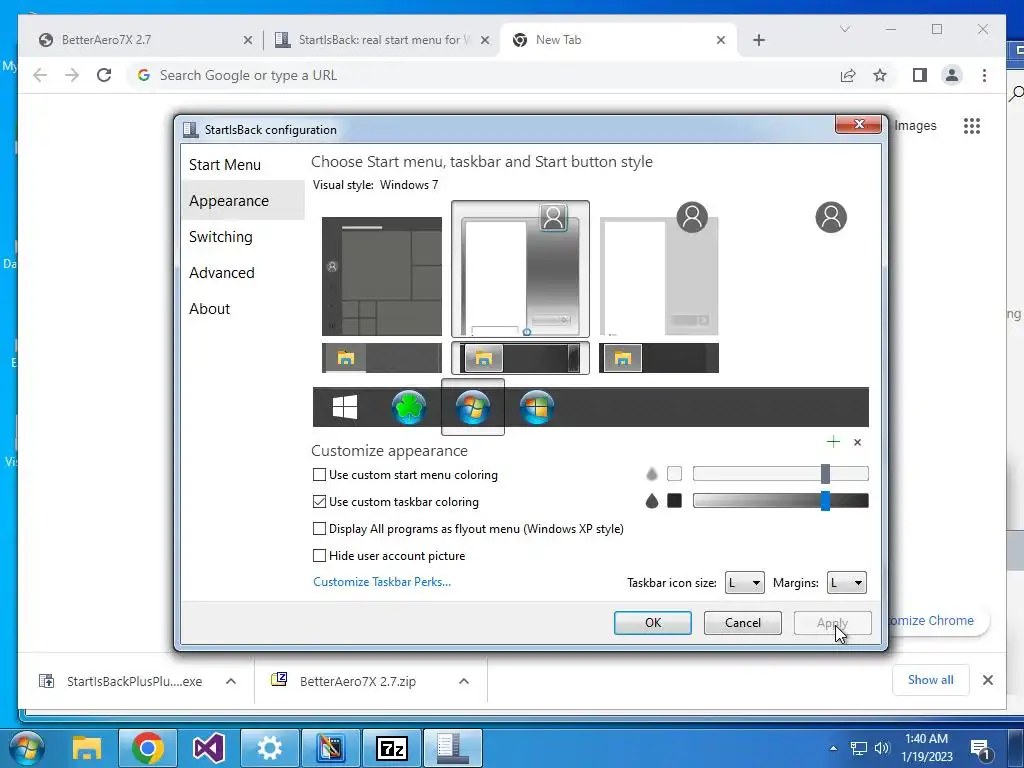Go to the Switching section
Screen dimensions: 1024x768
(x=221, y=236)
